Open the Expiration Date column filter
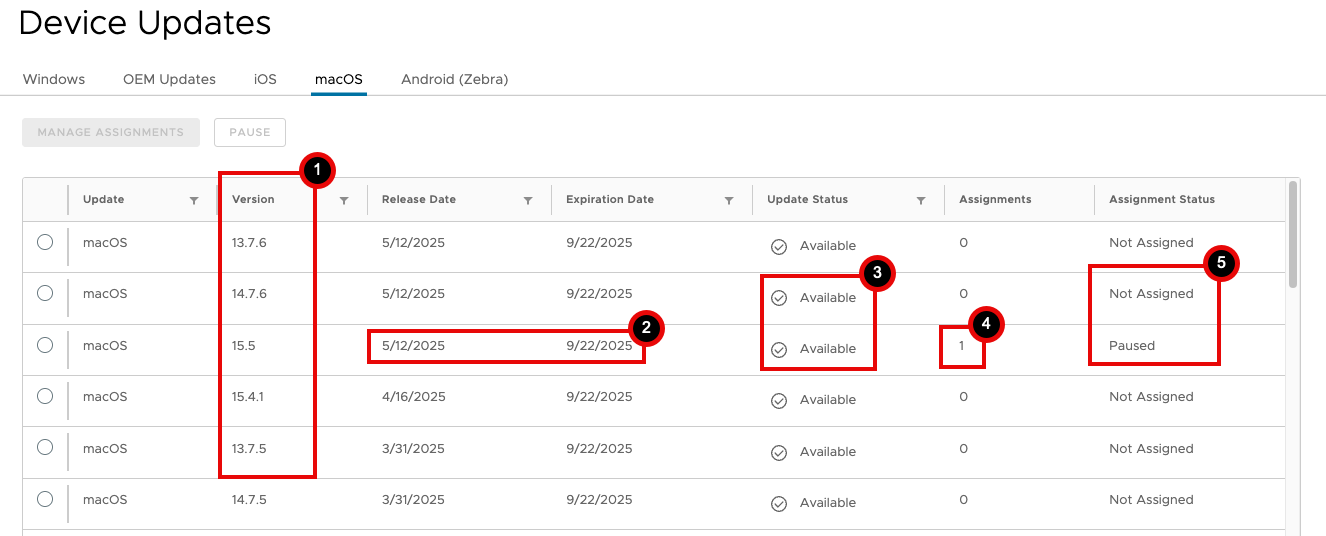The image size is (1326, 536). point(729,201)
